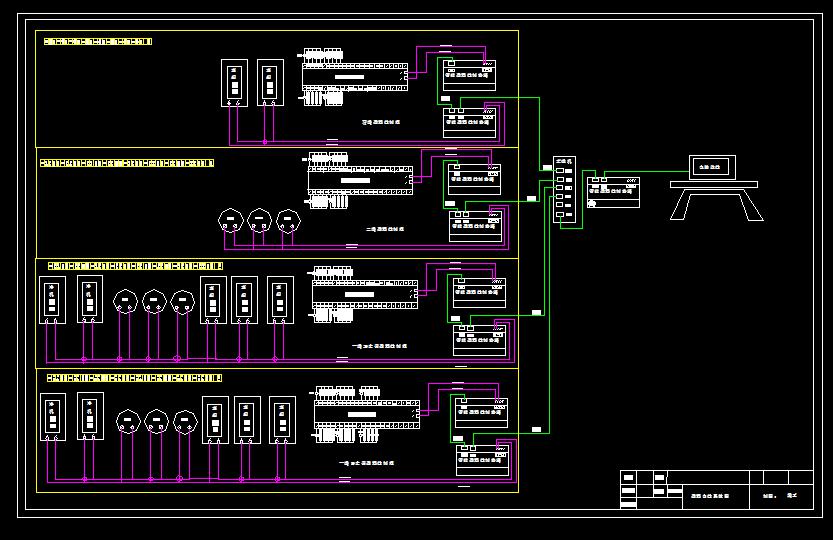The image size is (833, 540).
Task: Click the leftmost panel device in third section
Action: [x=52, y=300]
